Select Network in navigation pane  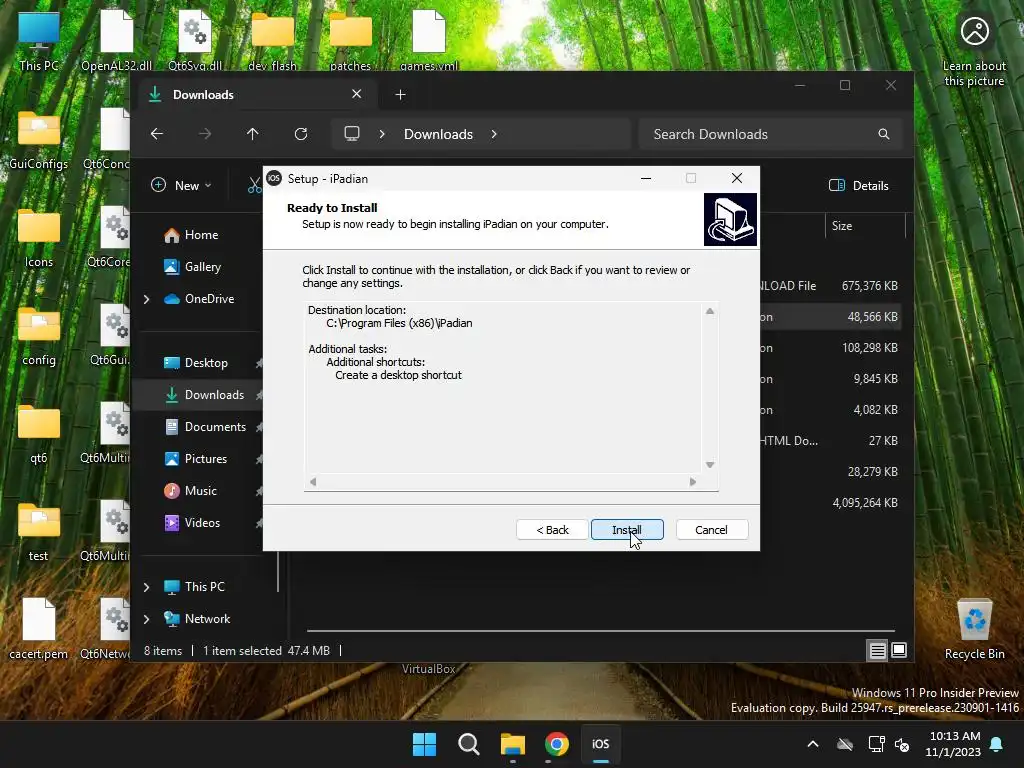coord(207,619)
